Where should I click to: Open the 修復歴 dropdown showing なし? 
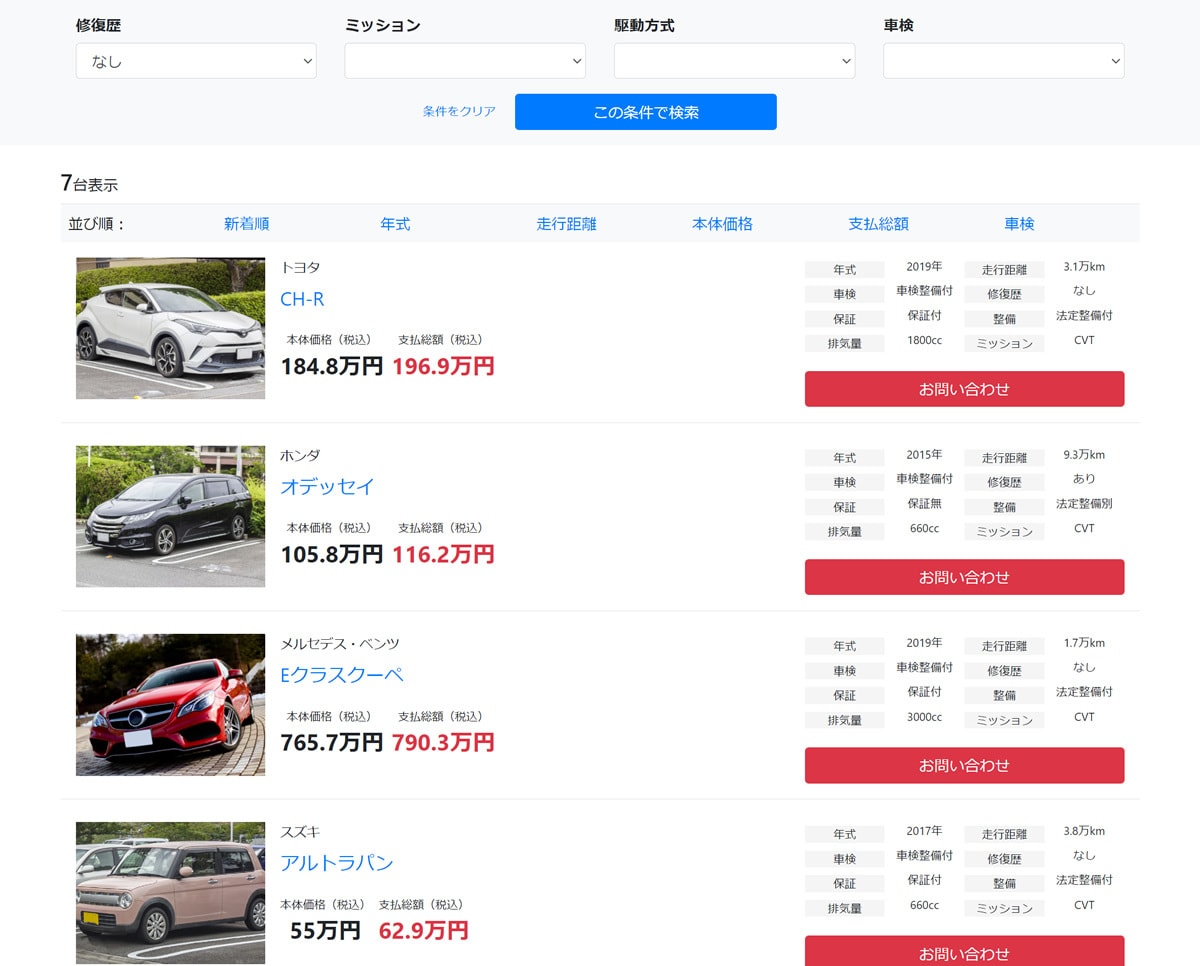[x=196, y=61]
